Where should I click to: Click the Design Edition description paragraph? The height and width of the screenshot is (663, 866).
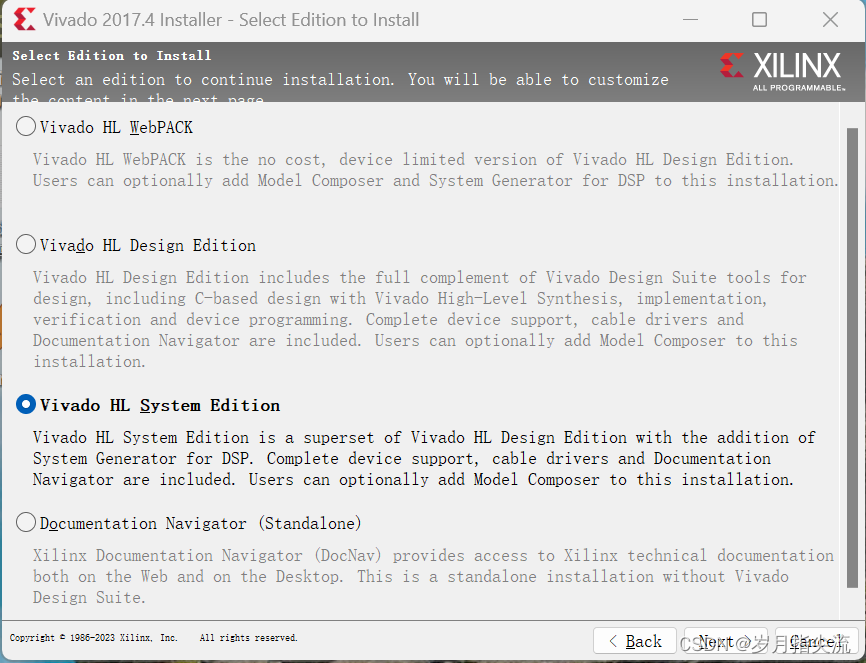[420, 319]
